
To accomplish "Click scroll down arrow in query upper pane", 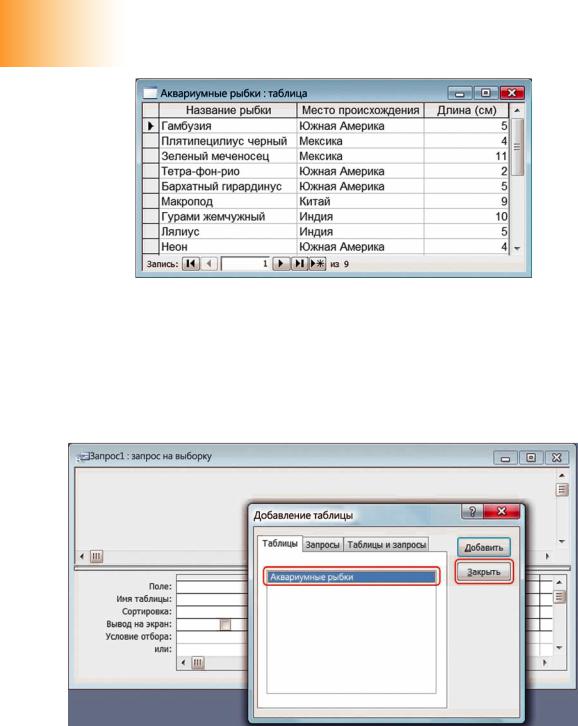I will [562, 541].
